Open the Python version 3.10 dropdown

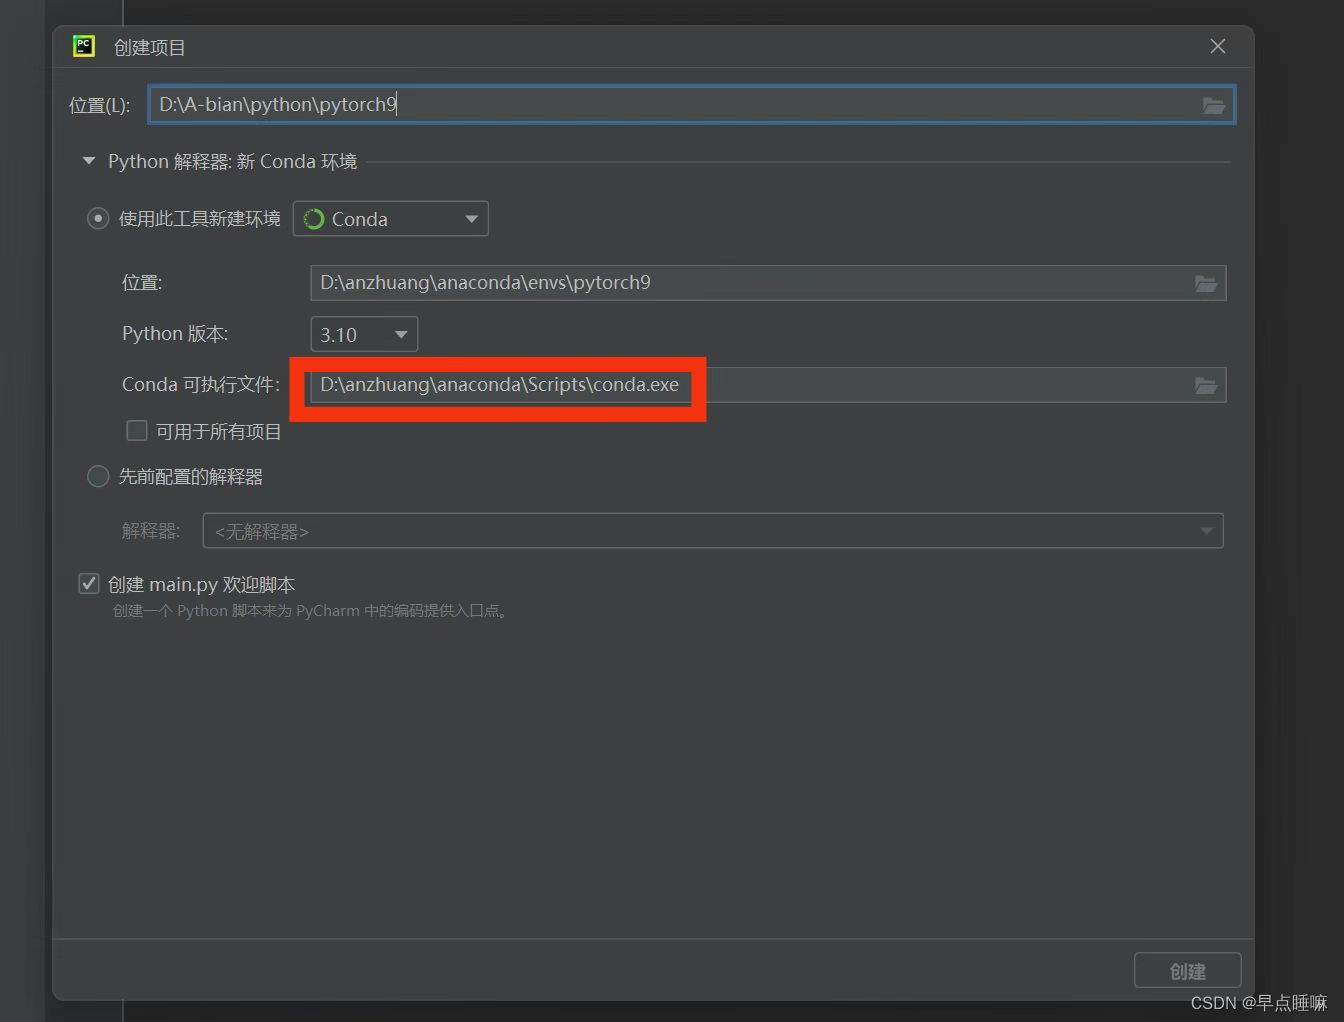click(x=364, y=334)
